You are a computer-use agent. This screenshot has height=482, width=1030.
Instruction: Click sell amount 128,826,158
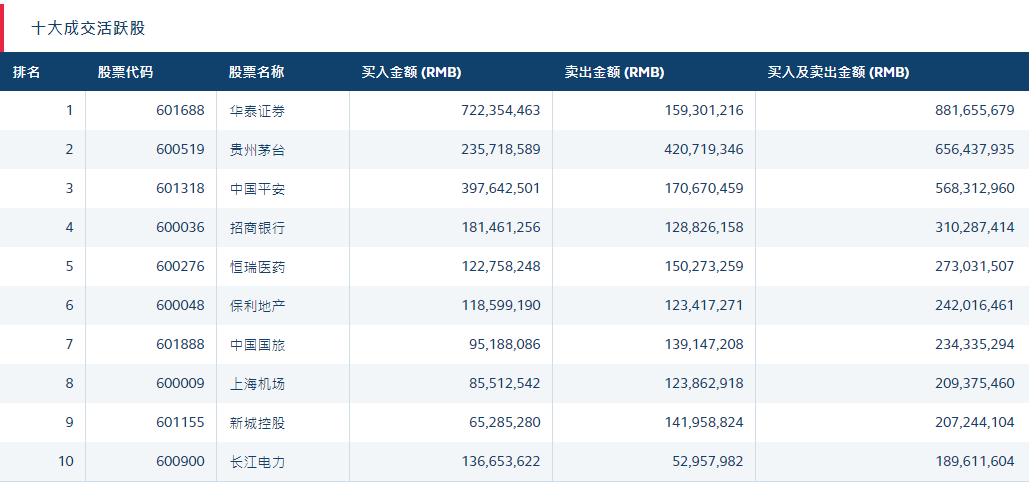(x=705, y=227)
